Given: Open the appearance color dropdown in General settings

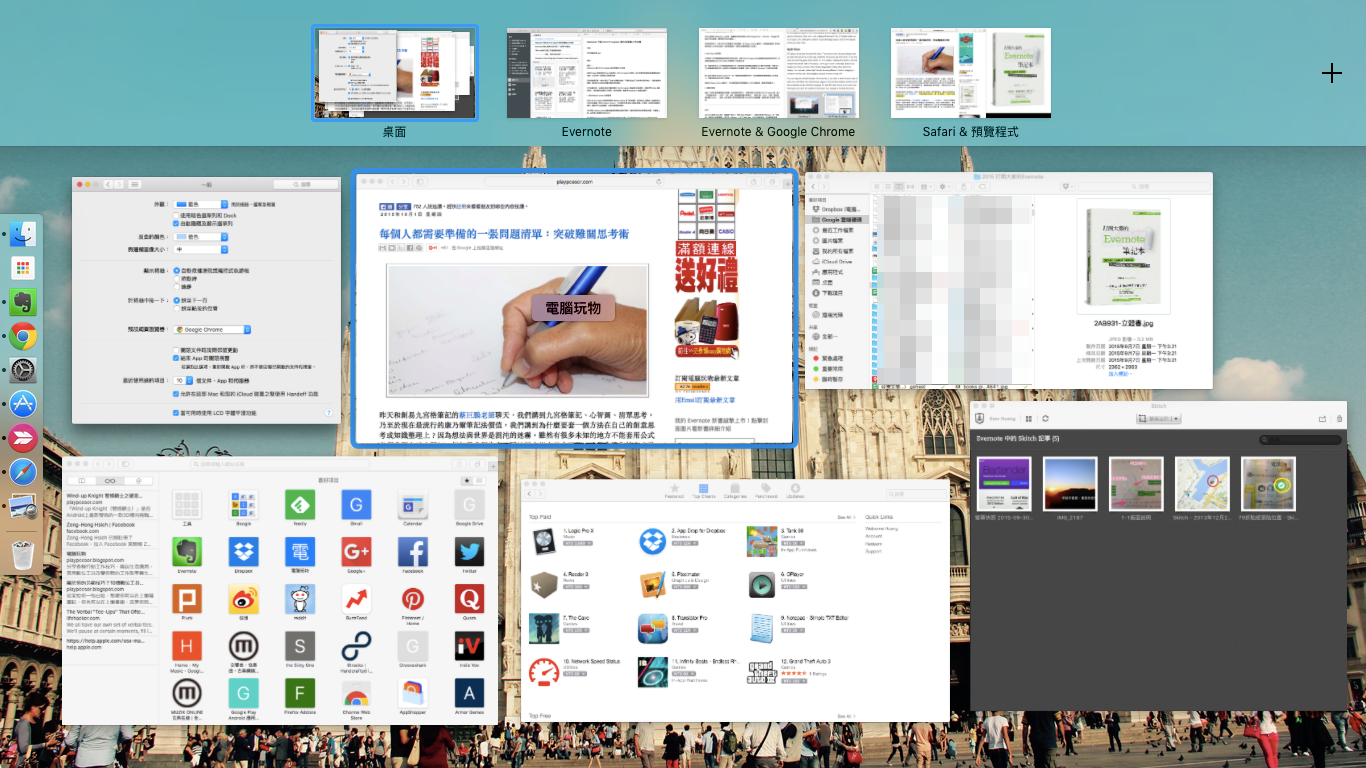Looking at the screenshot, I should (201, 203).
